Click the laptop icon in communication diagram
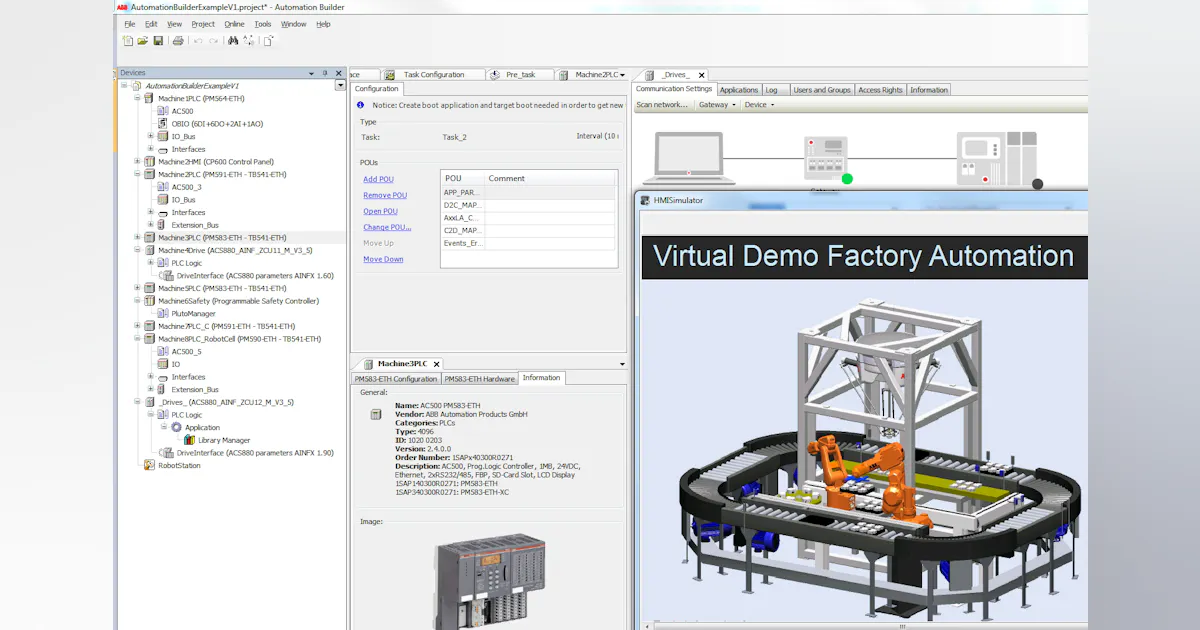Screen dimensions: 1200x630 point(689,158)
